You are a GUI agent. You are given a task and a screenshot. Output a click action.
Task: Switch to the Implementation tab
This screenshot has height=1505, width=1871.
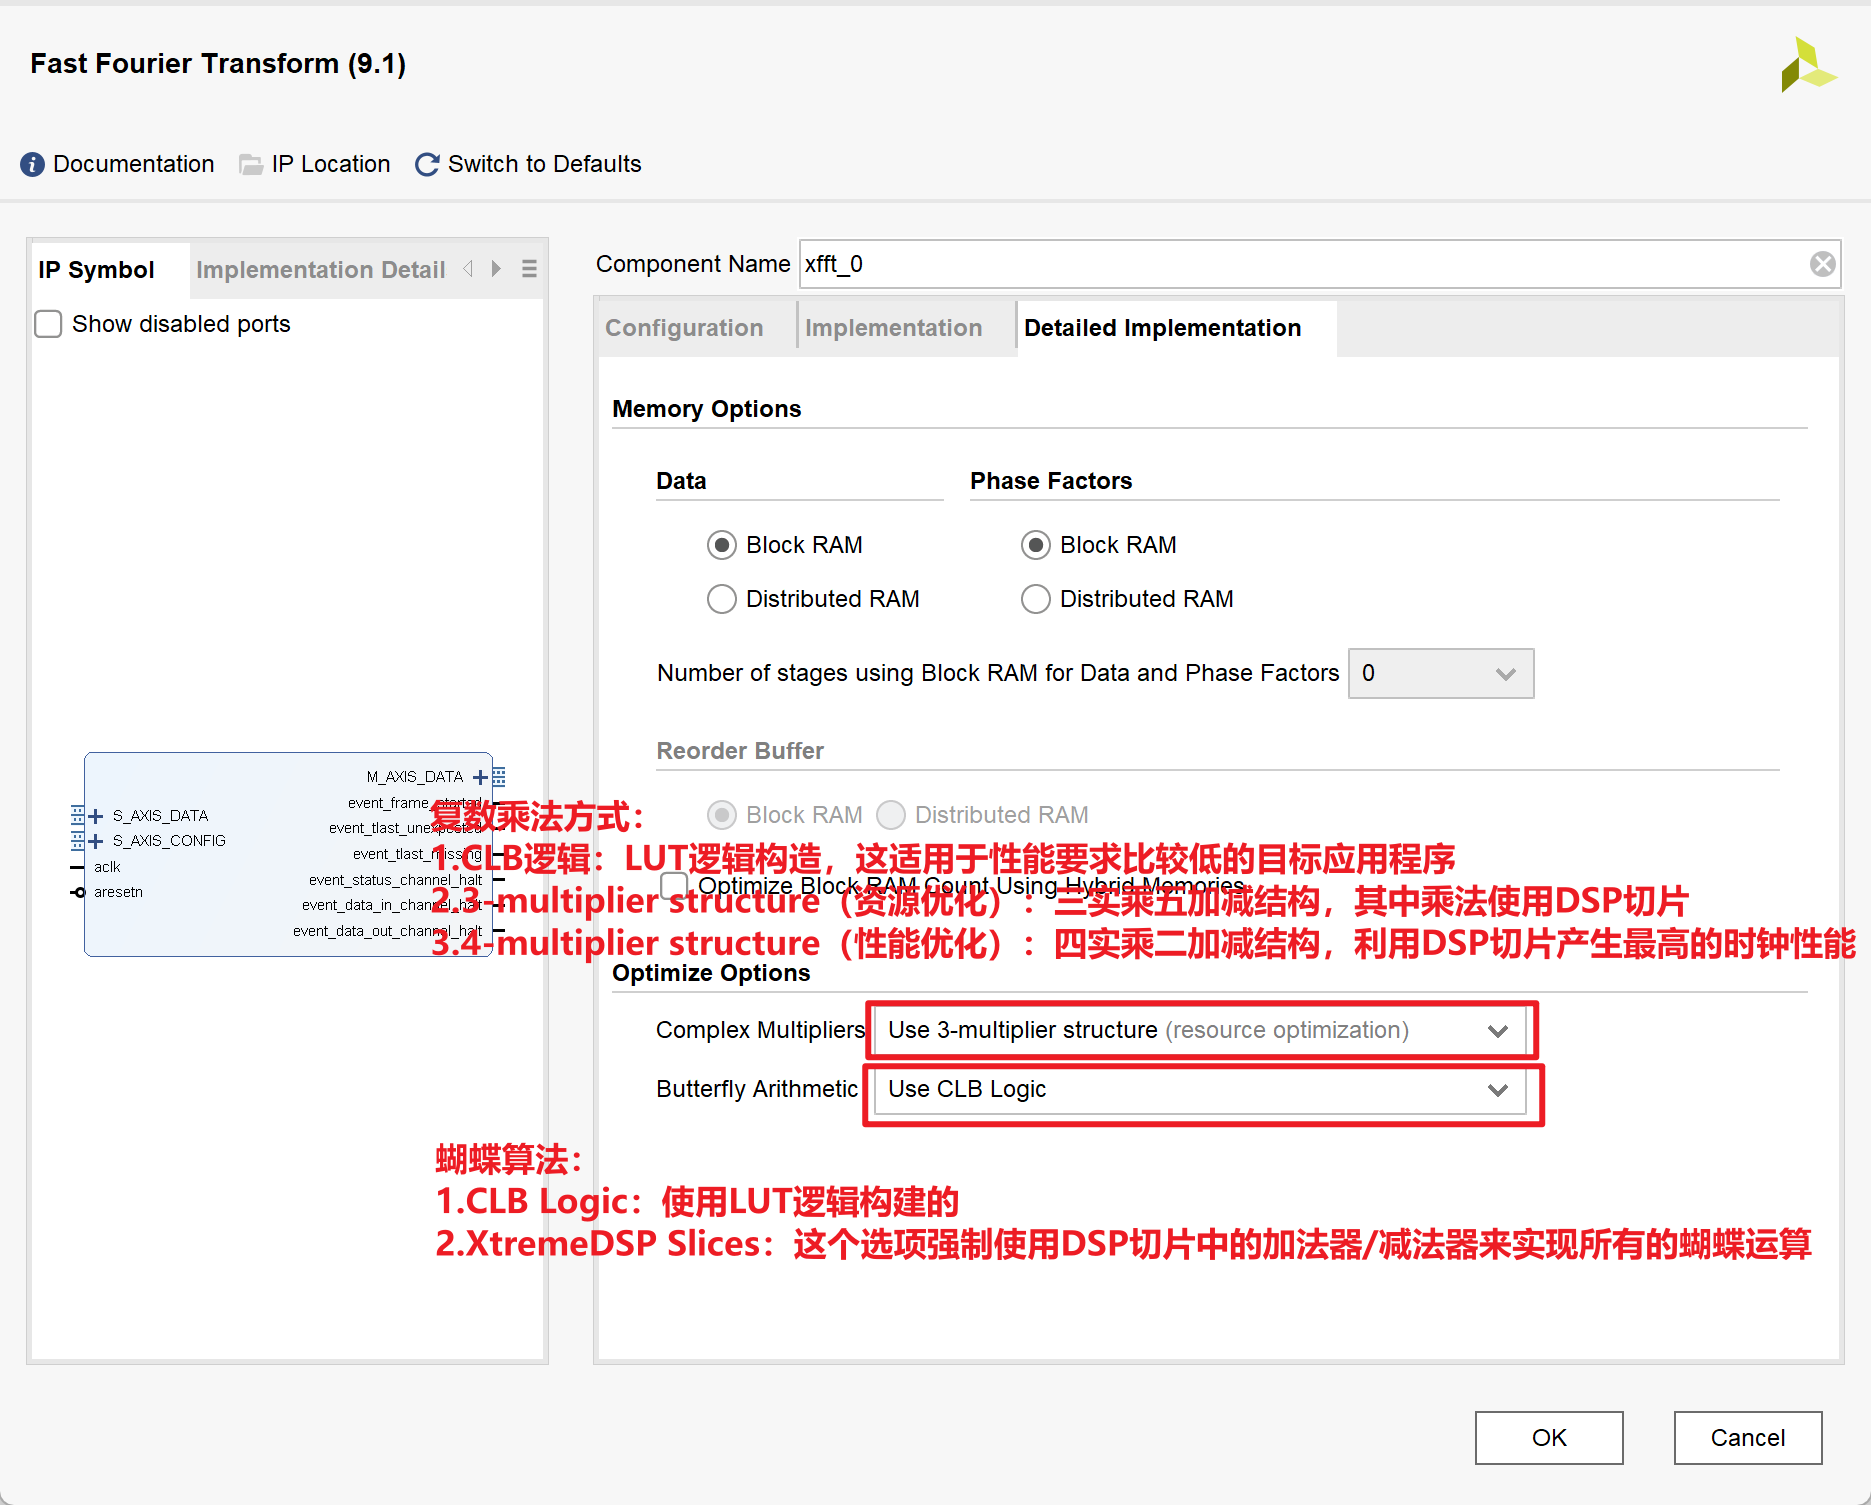[894, 328]
